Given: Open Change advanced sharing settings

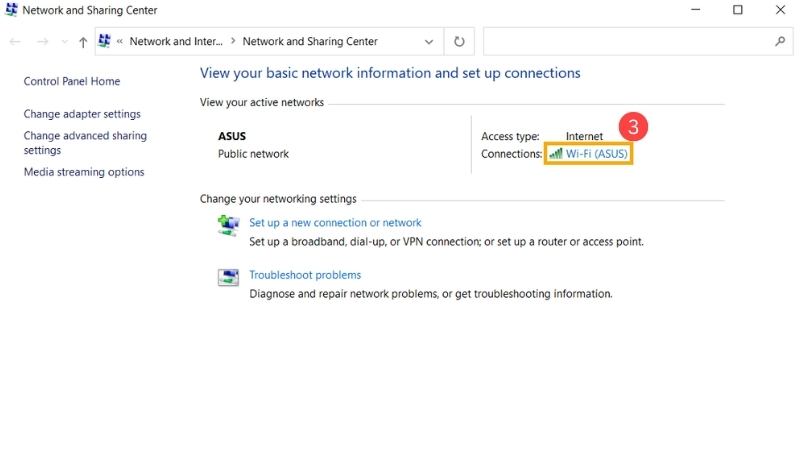Looking at the screenshot, I should point(85,143).
